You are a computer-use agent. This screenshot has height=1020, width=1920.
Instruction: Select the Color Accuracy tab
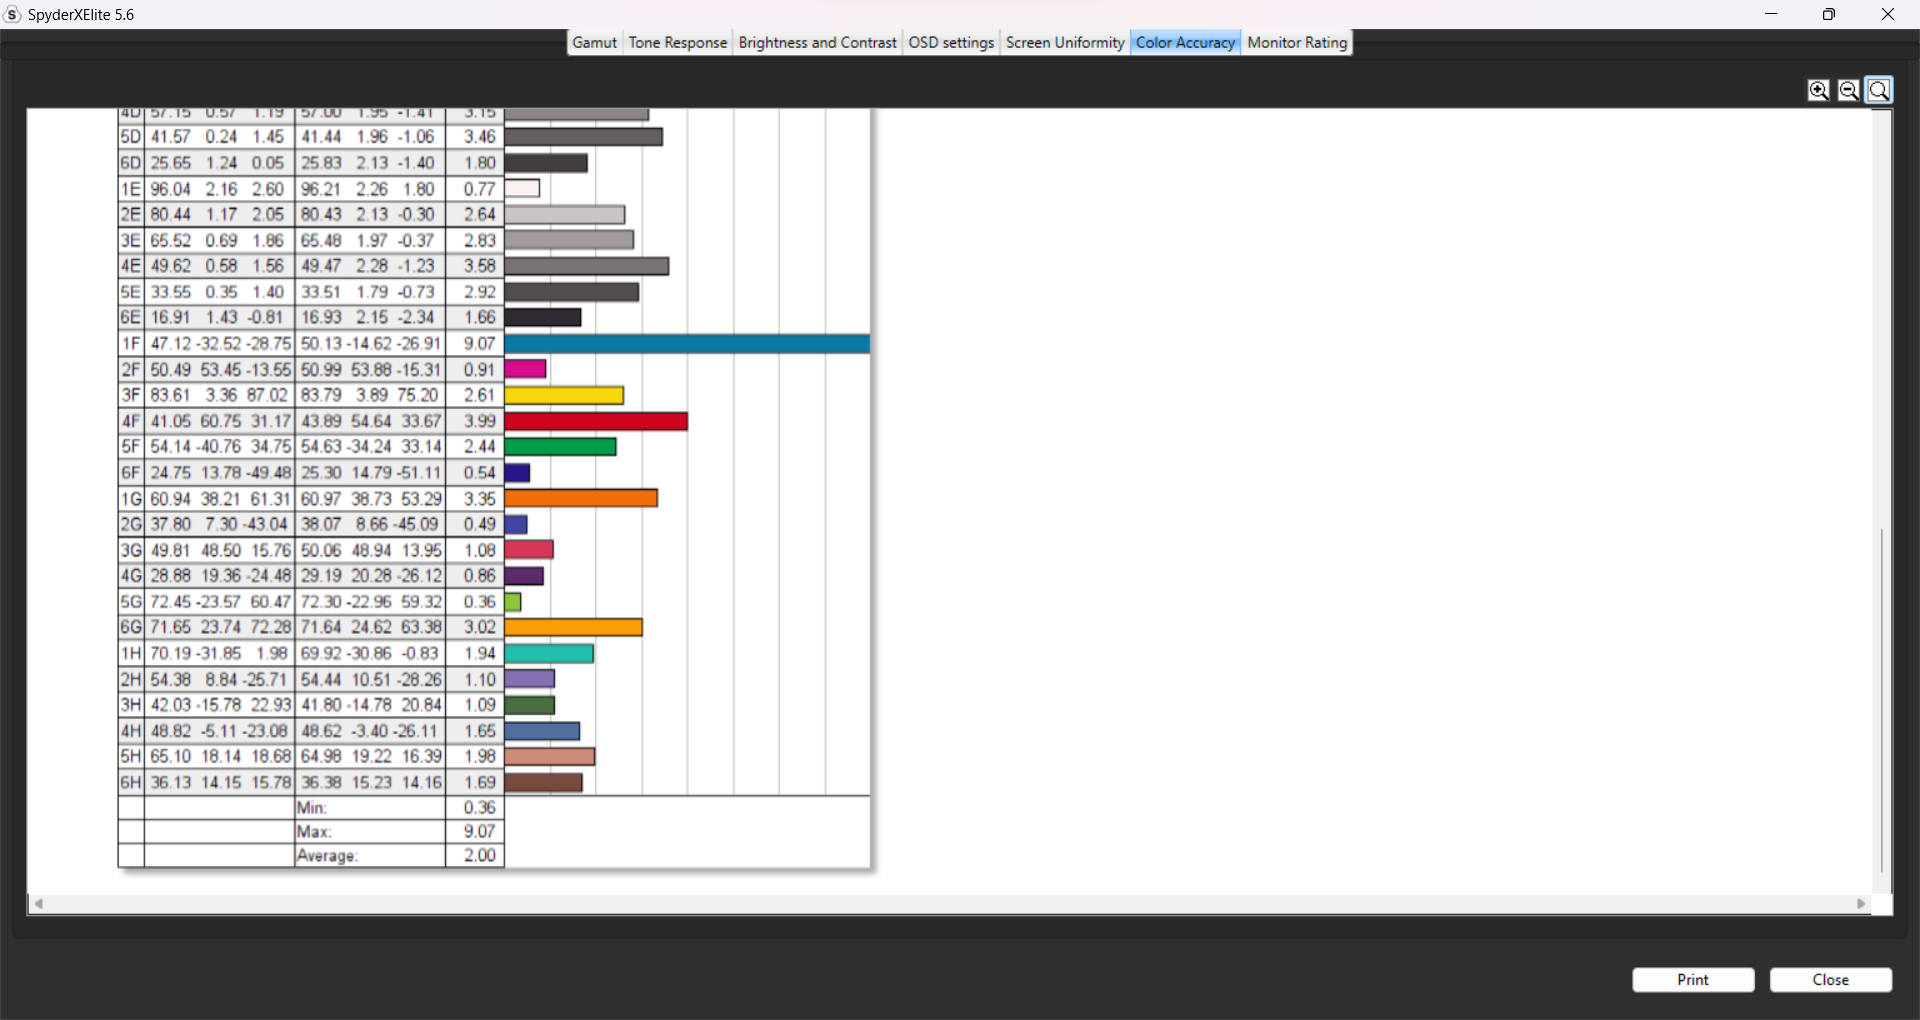point(1185,42)
